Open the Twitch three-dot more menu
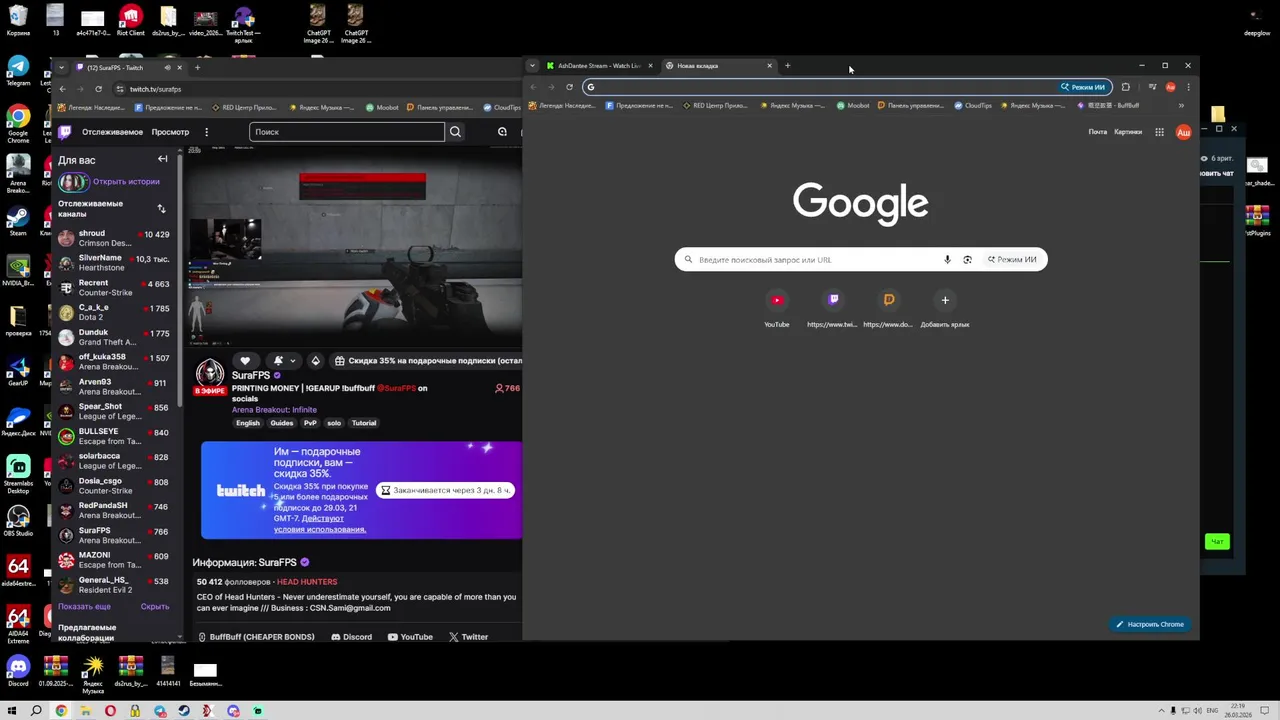The width and height of the screenshot is (1280, 720). 206,132
